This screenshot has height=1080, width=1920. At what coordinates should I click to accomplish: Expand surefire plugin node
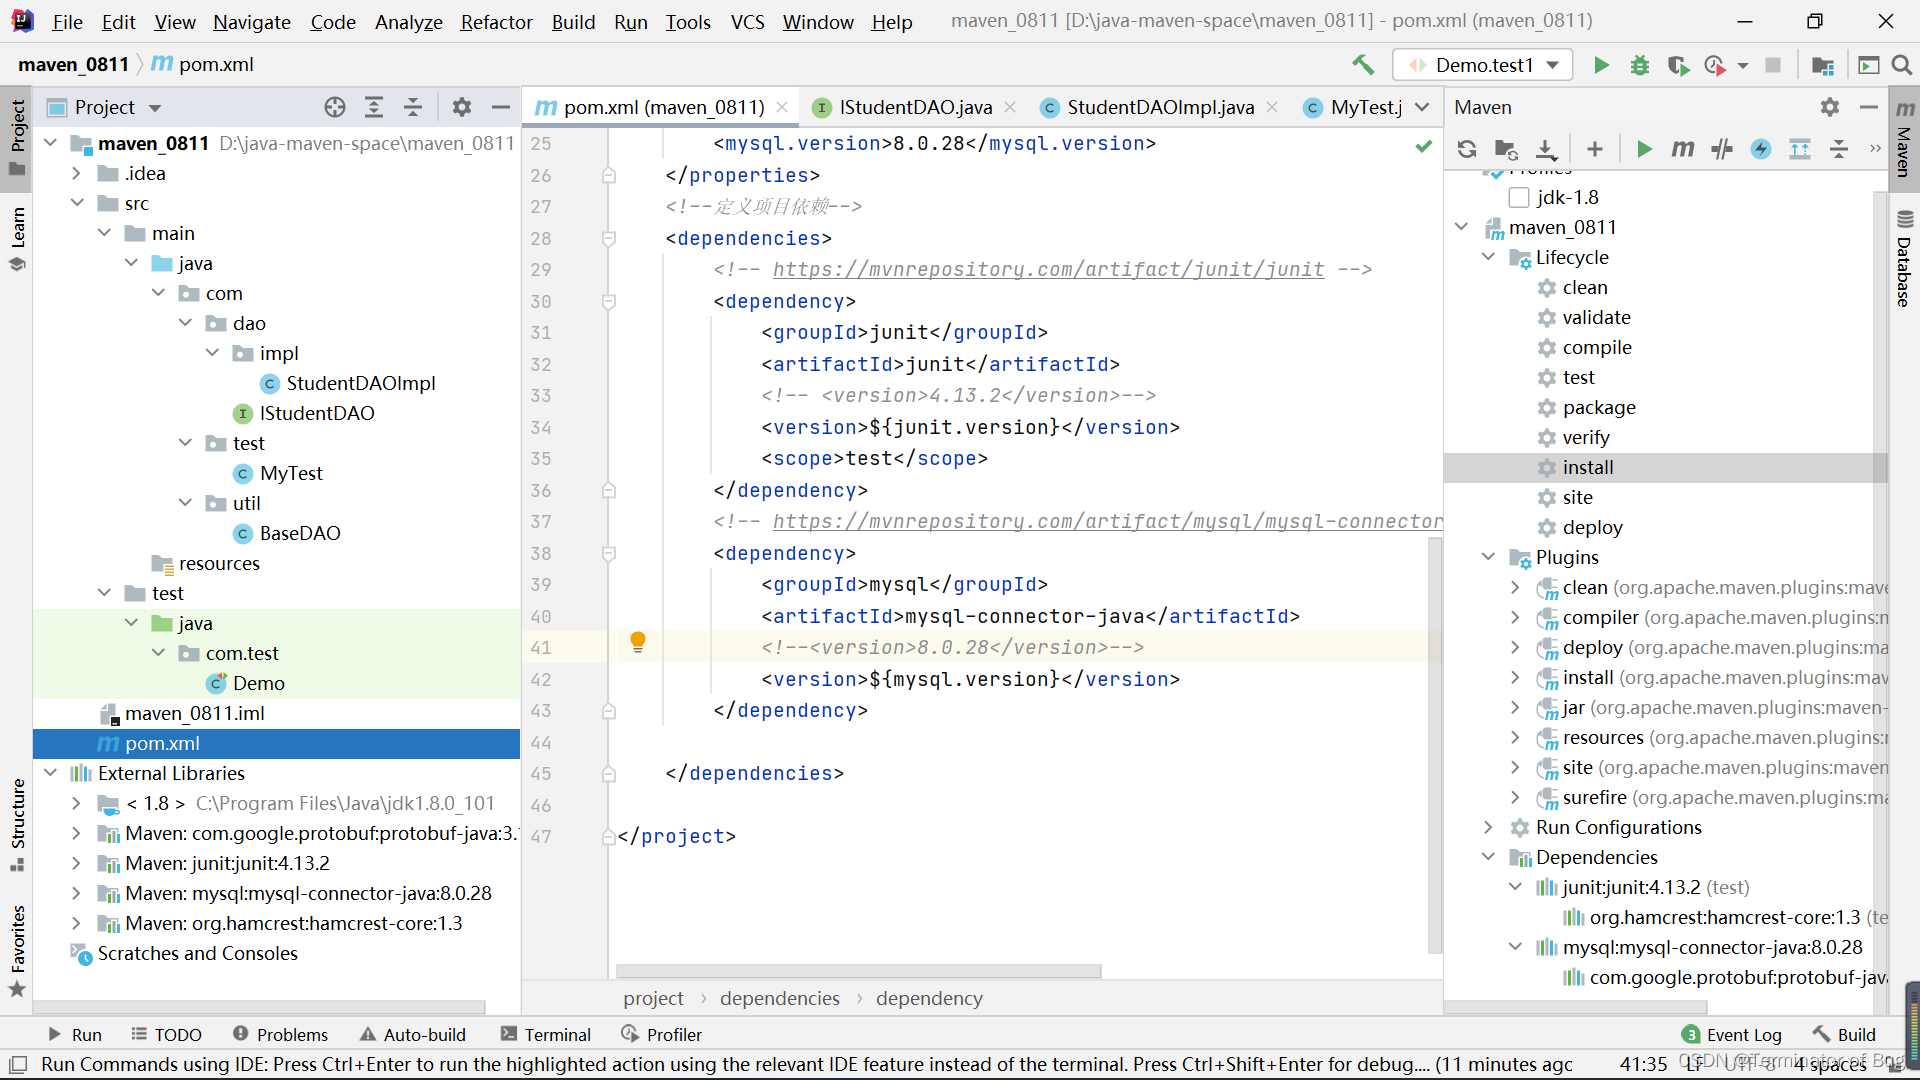[x=1515, y=797]
